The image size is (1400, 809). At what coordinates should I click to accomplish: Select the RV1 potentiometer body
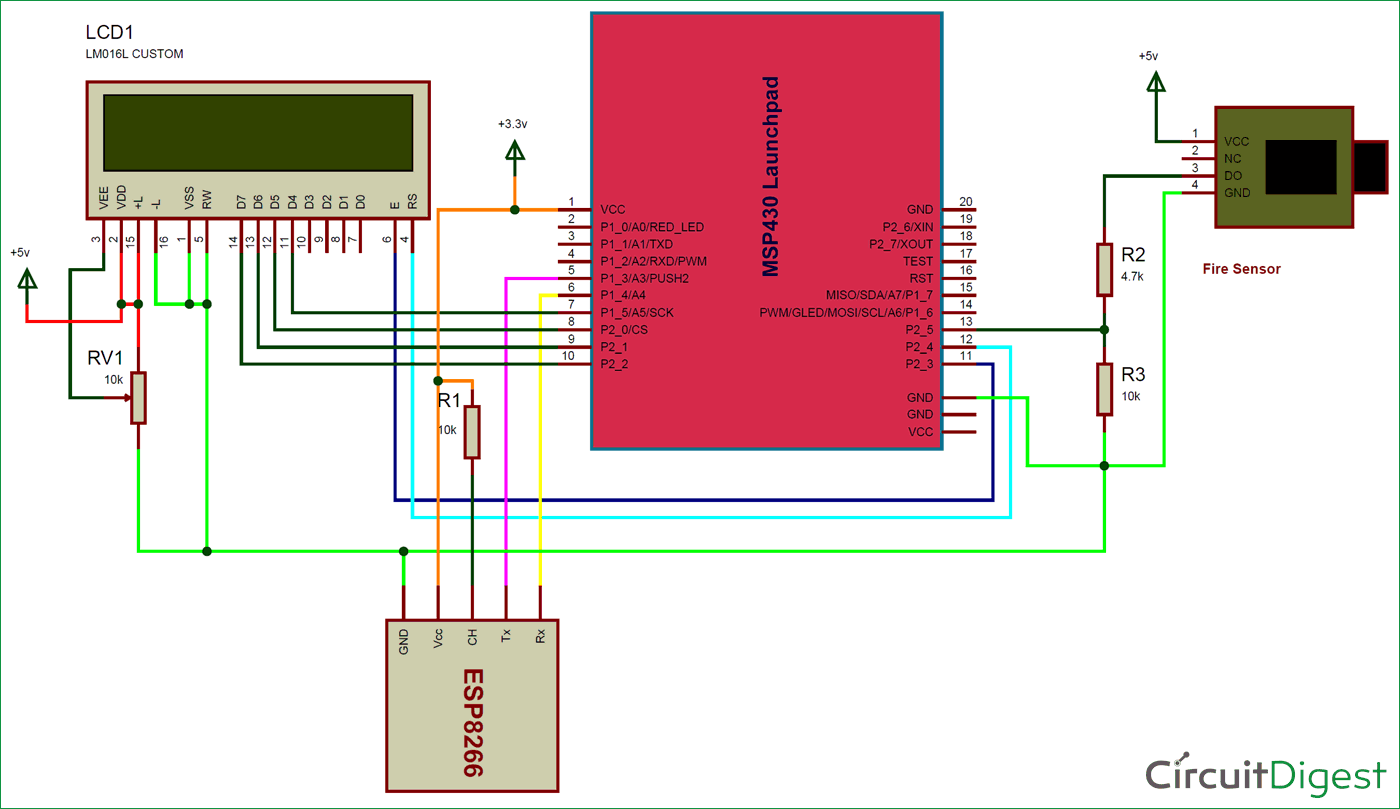139,397
